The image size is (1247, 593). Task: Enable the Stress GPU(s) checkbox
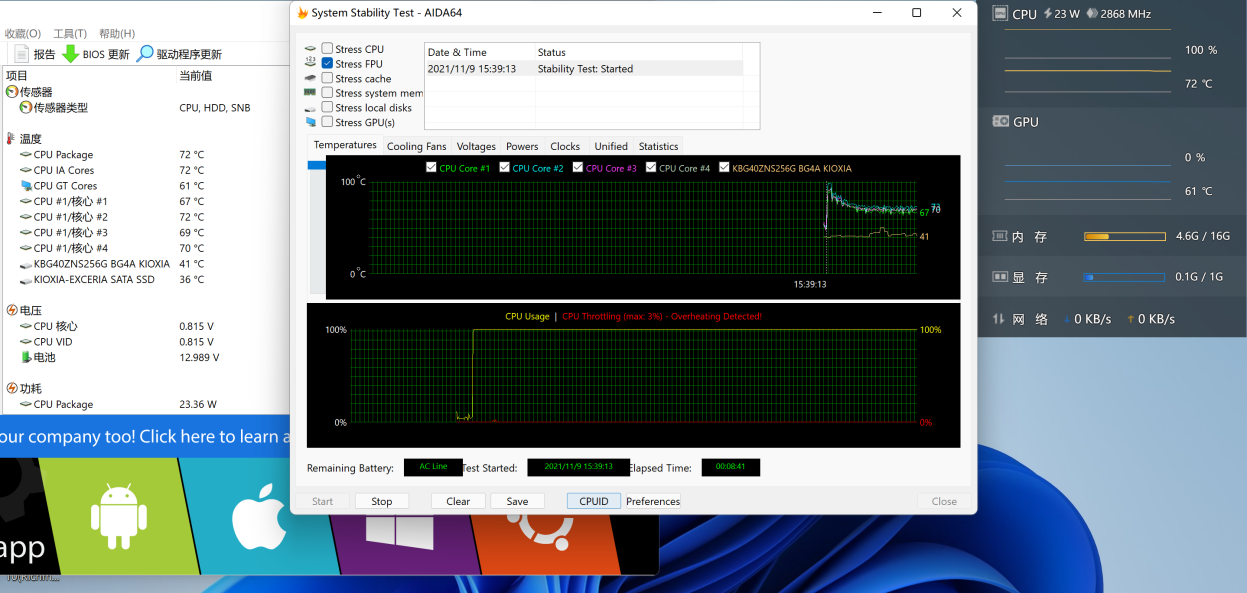pyautogui.click(x=327, y=122)
